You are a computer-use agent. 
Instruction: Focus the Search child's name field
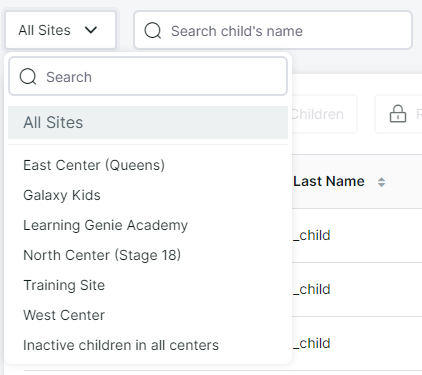(273, 30)
